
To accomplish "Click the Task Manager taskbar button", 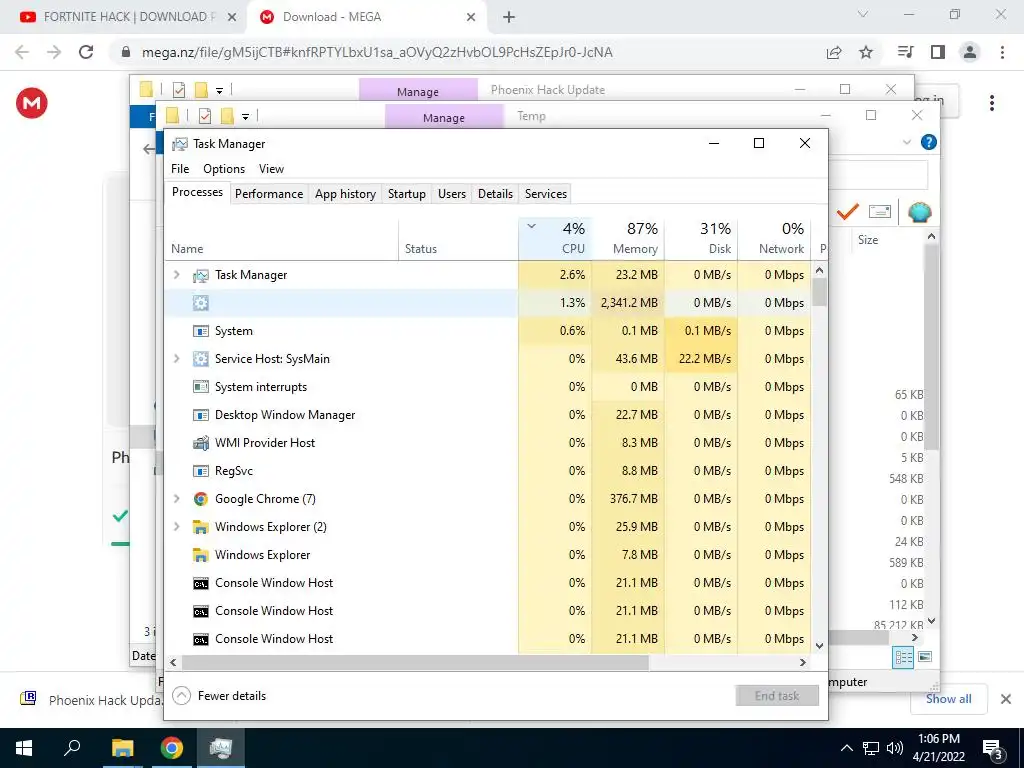I will pos(221,748).
